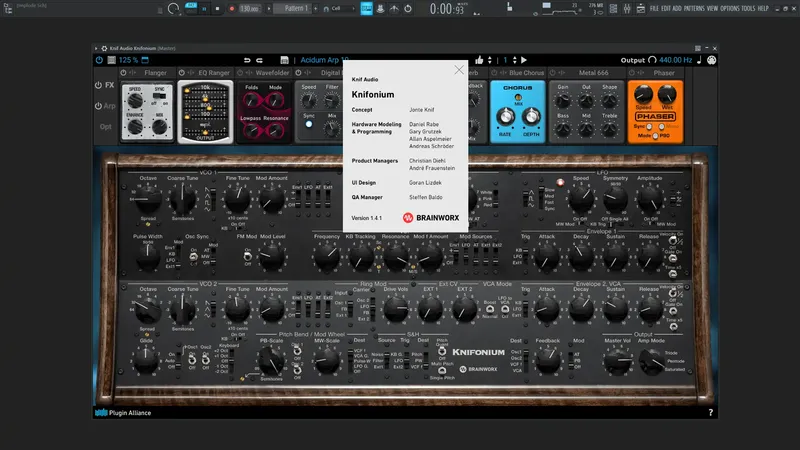Toggle the Wavefolder effect power
This screenshot has height=450, width=800.
click(x=240, y=73)
